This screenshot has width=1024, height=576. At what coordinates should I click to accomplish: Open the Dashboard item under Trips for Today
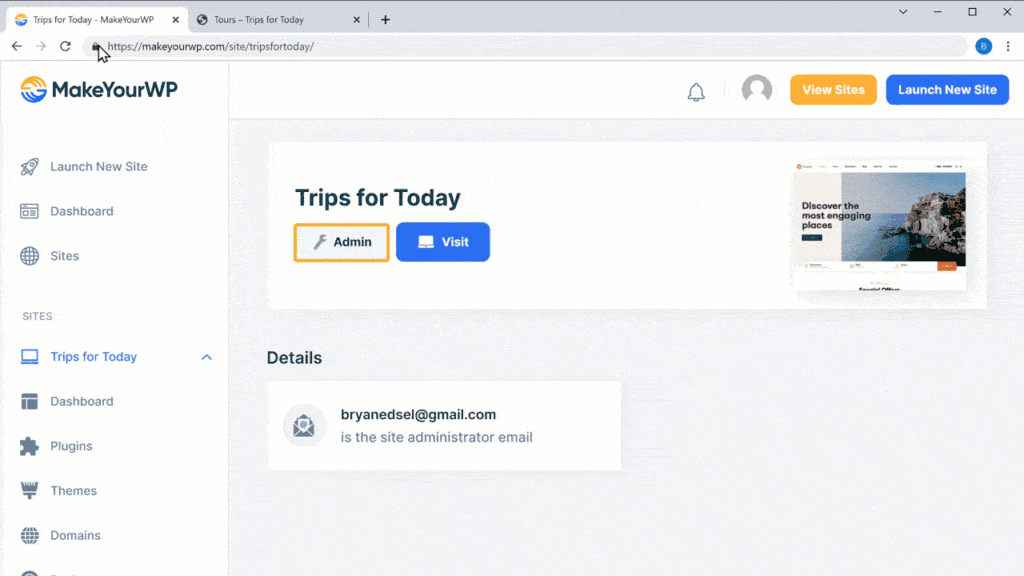81,401
